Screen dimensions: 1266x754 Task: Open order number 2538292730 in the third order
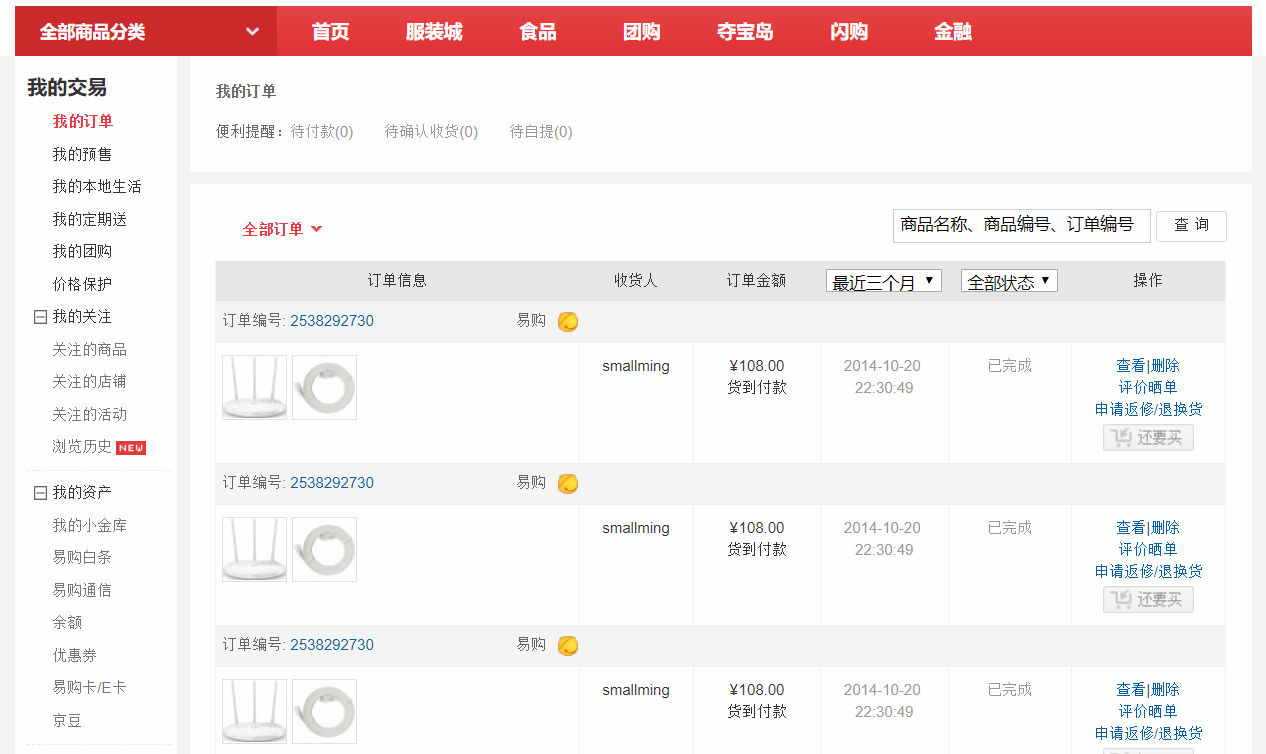tap(332, 645)
